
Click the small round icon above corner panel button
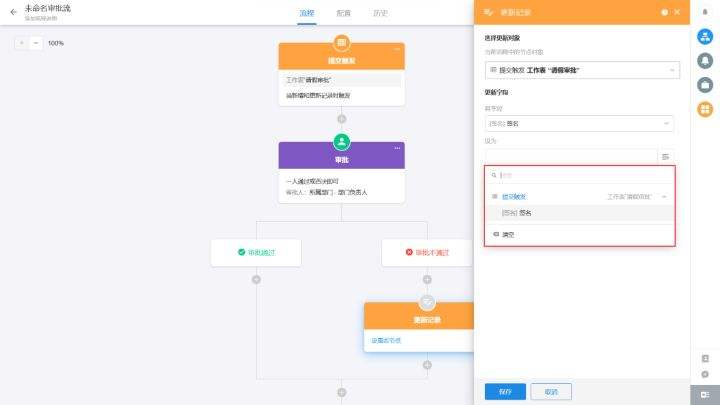(x=705, y=375)
